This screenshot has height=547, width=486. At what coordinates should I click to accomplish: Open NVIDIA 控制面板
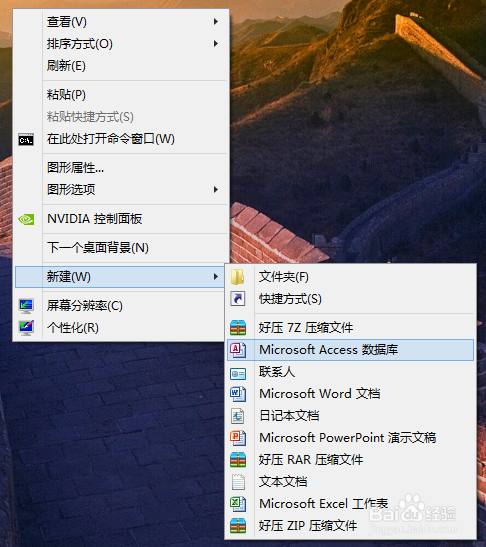(x=121, y=219)
